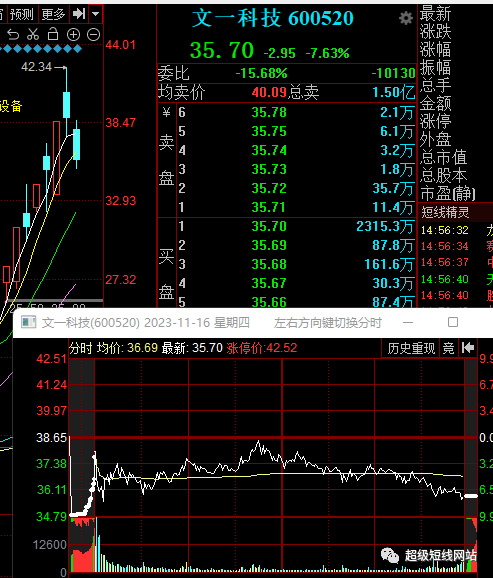Click the window icon of the 分时 popup
The height and width of the screenshot is (578, 493).
29,322
